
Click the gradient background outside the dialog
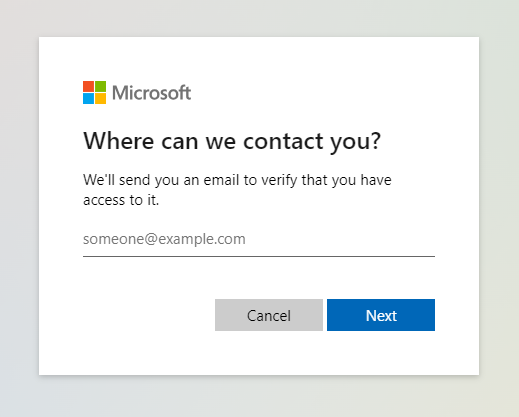(19, 200)
